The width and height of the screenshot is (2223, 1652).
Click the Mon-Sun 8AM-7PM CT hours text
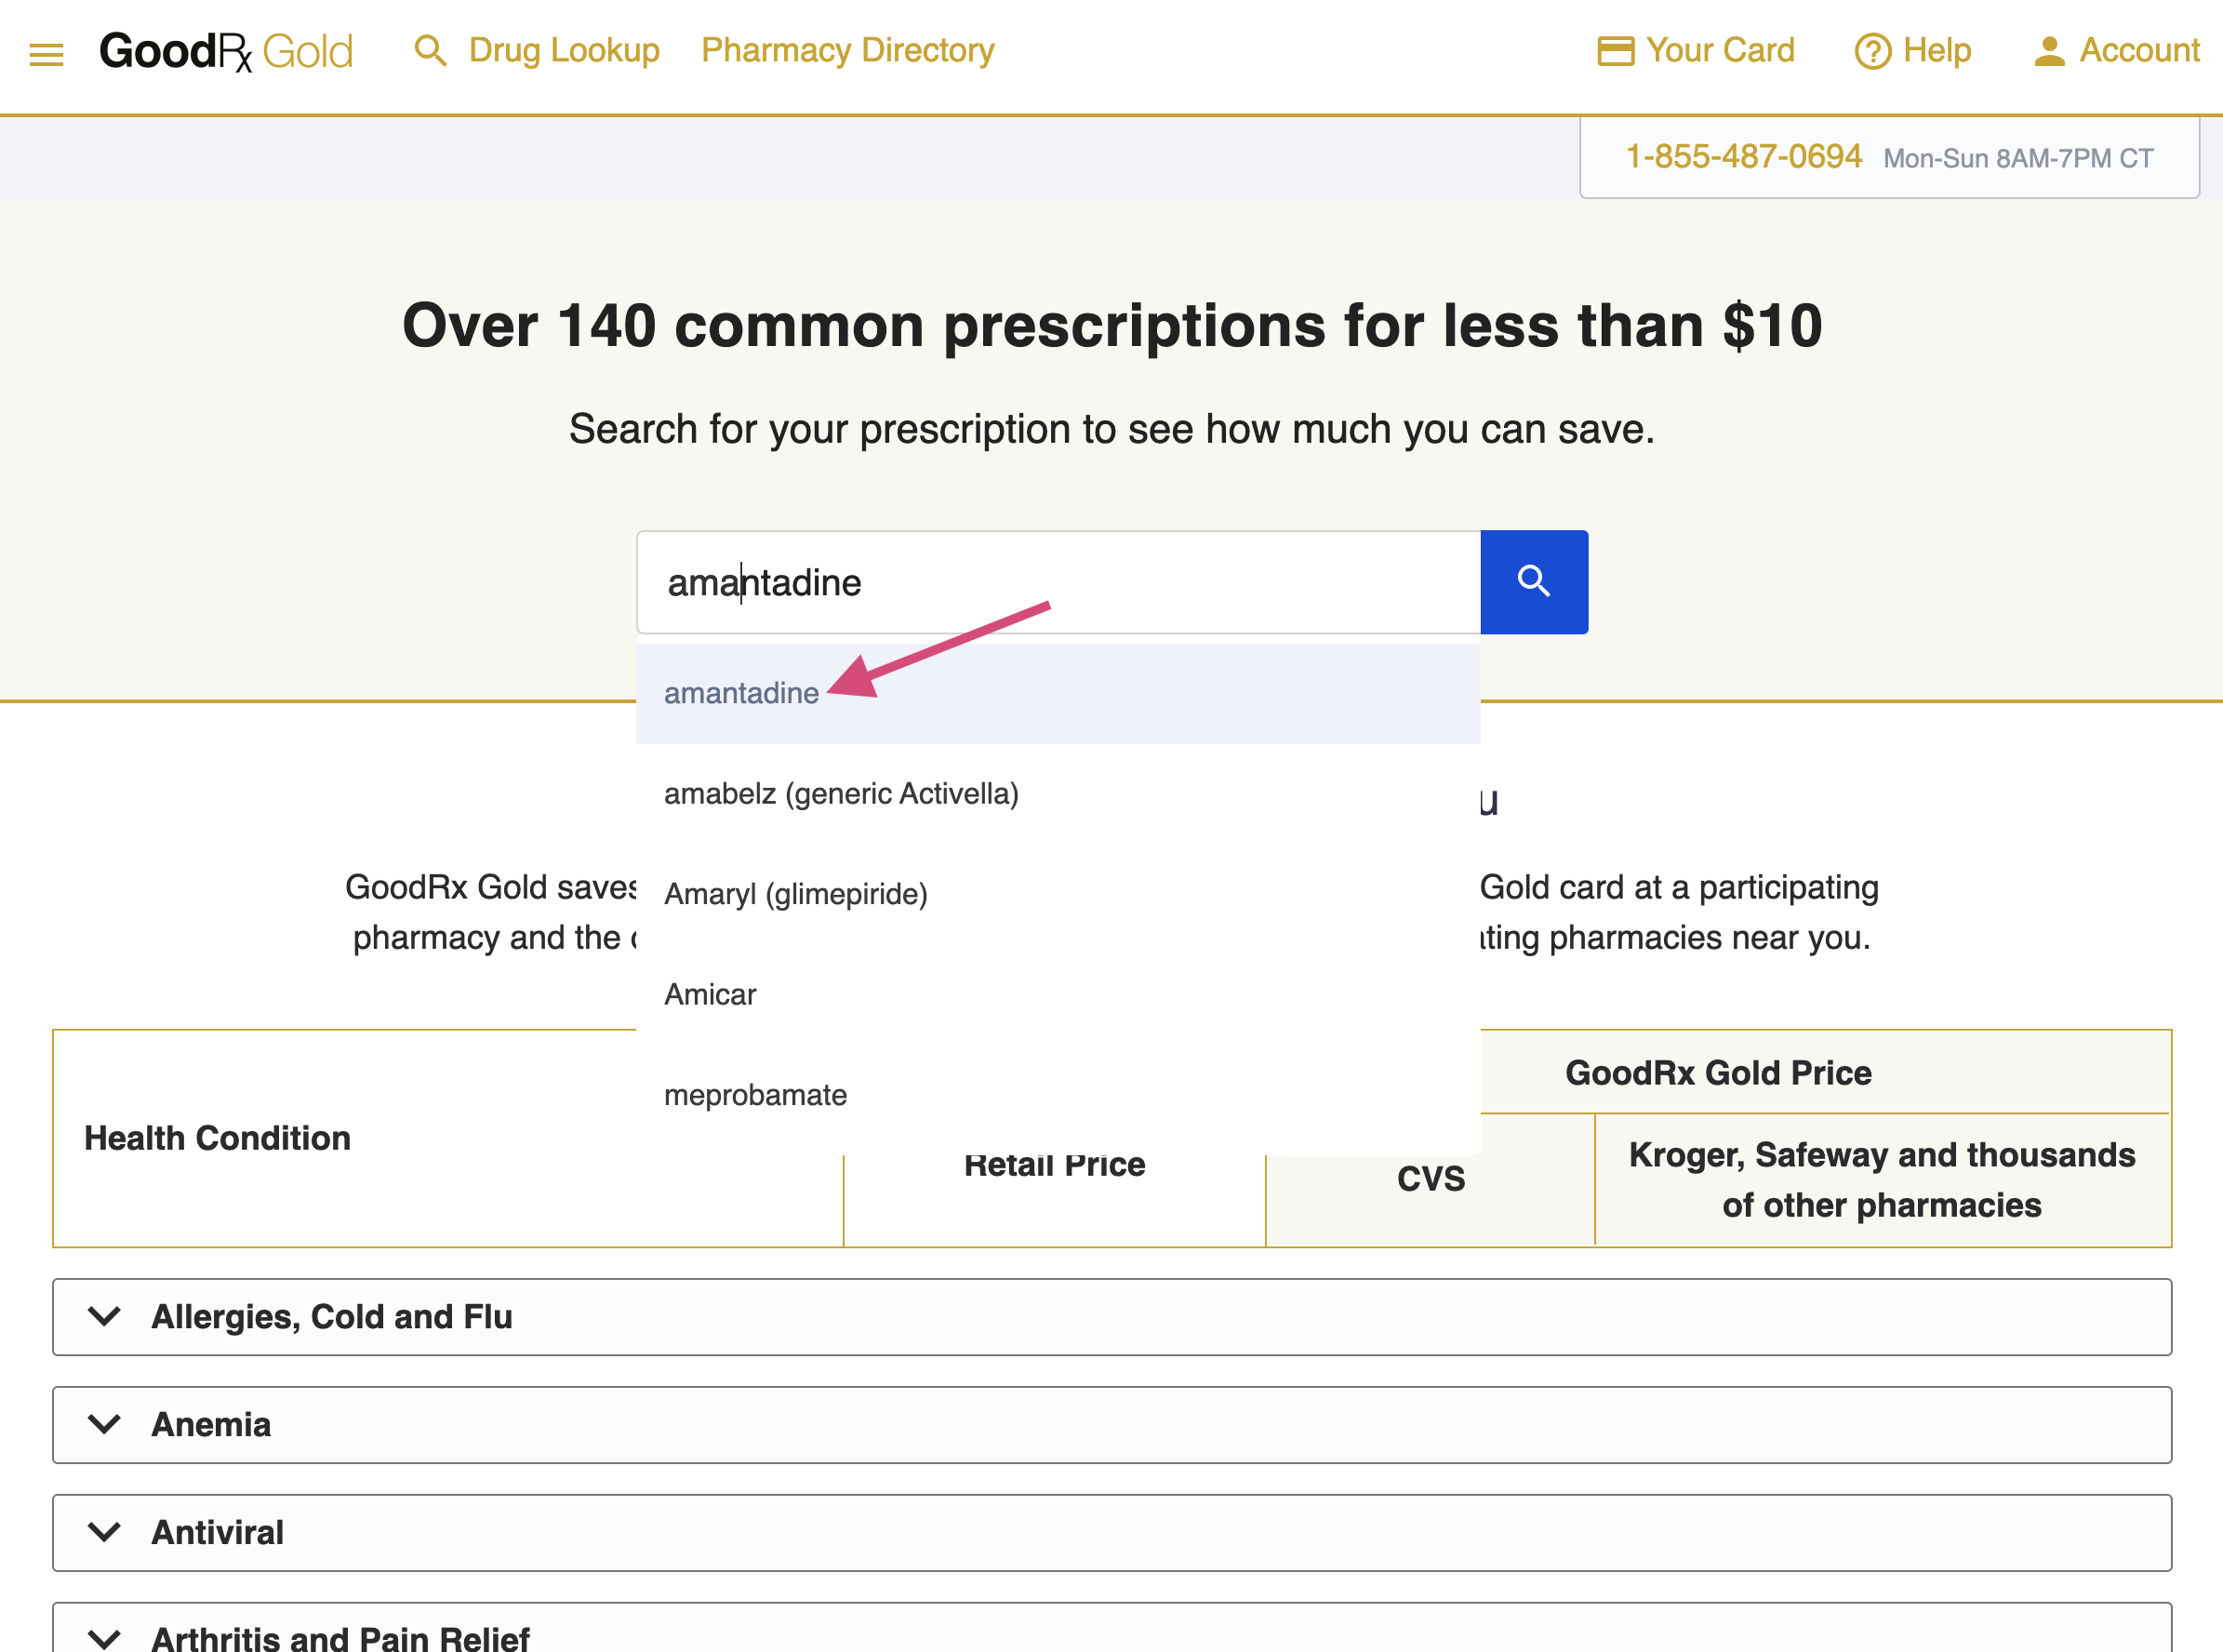[x=2018, y=159]
